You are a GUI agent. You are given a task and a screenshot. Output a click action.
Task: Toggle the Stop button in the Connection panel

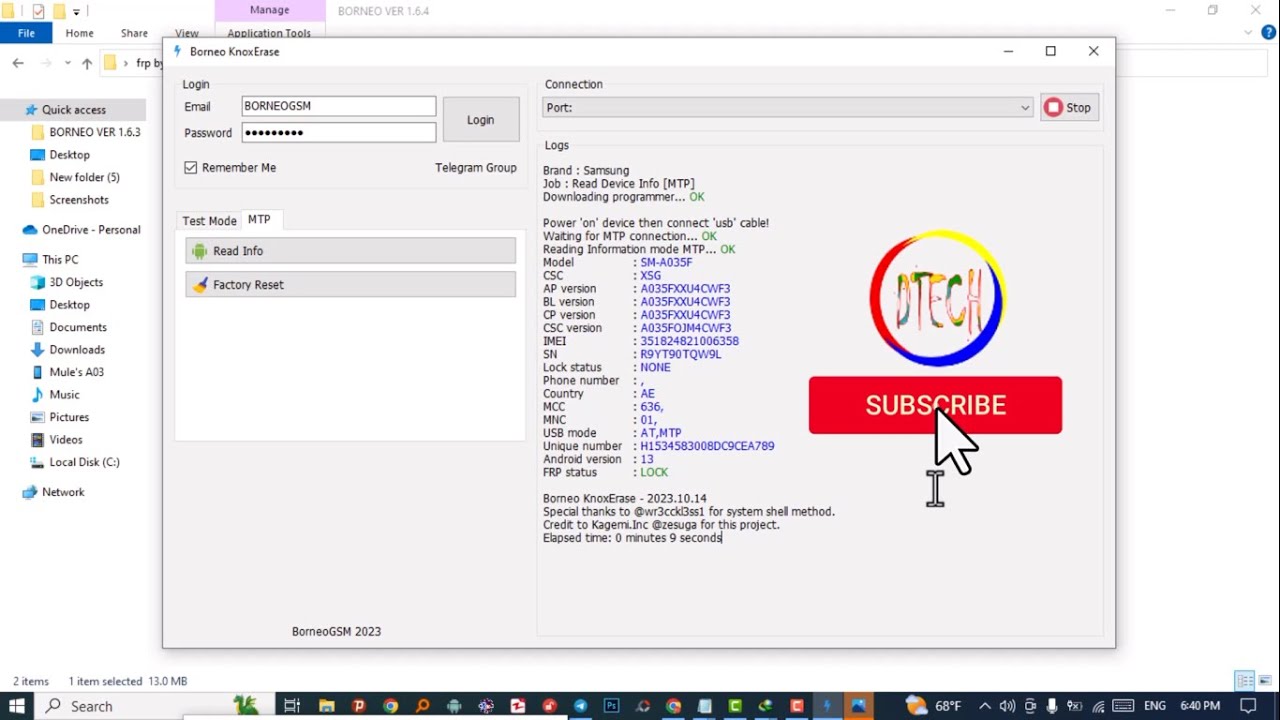pos(1069,107)
